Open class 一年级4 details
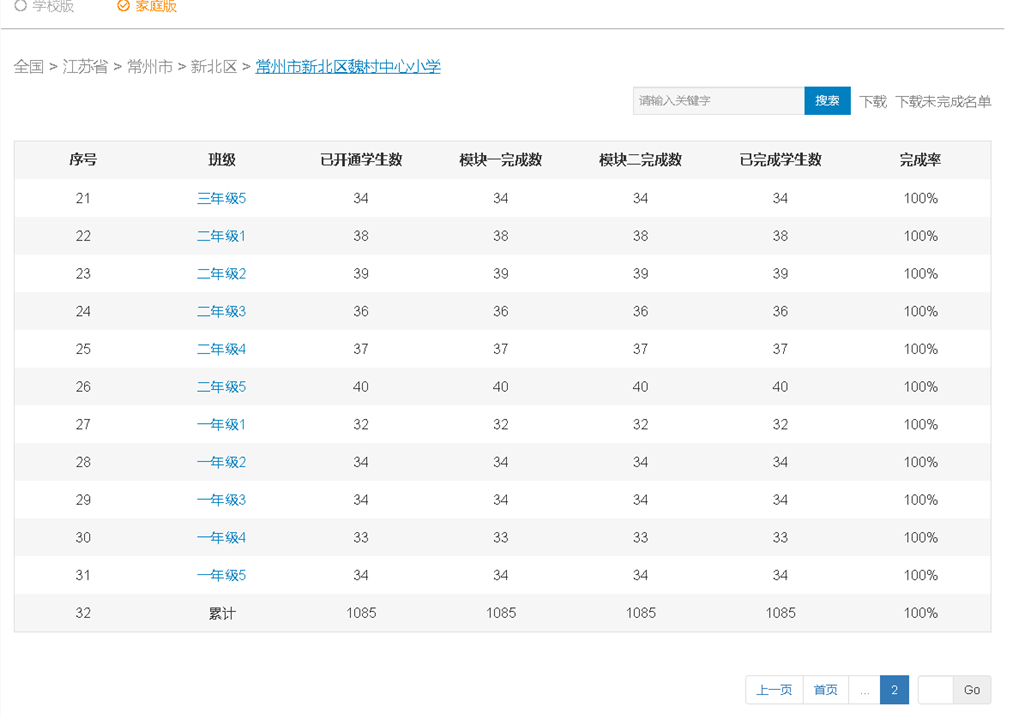1024x718 pixels. [221, 538]
